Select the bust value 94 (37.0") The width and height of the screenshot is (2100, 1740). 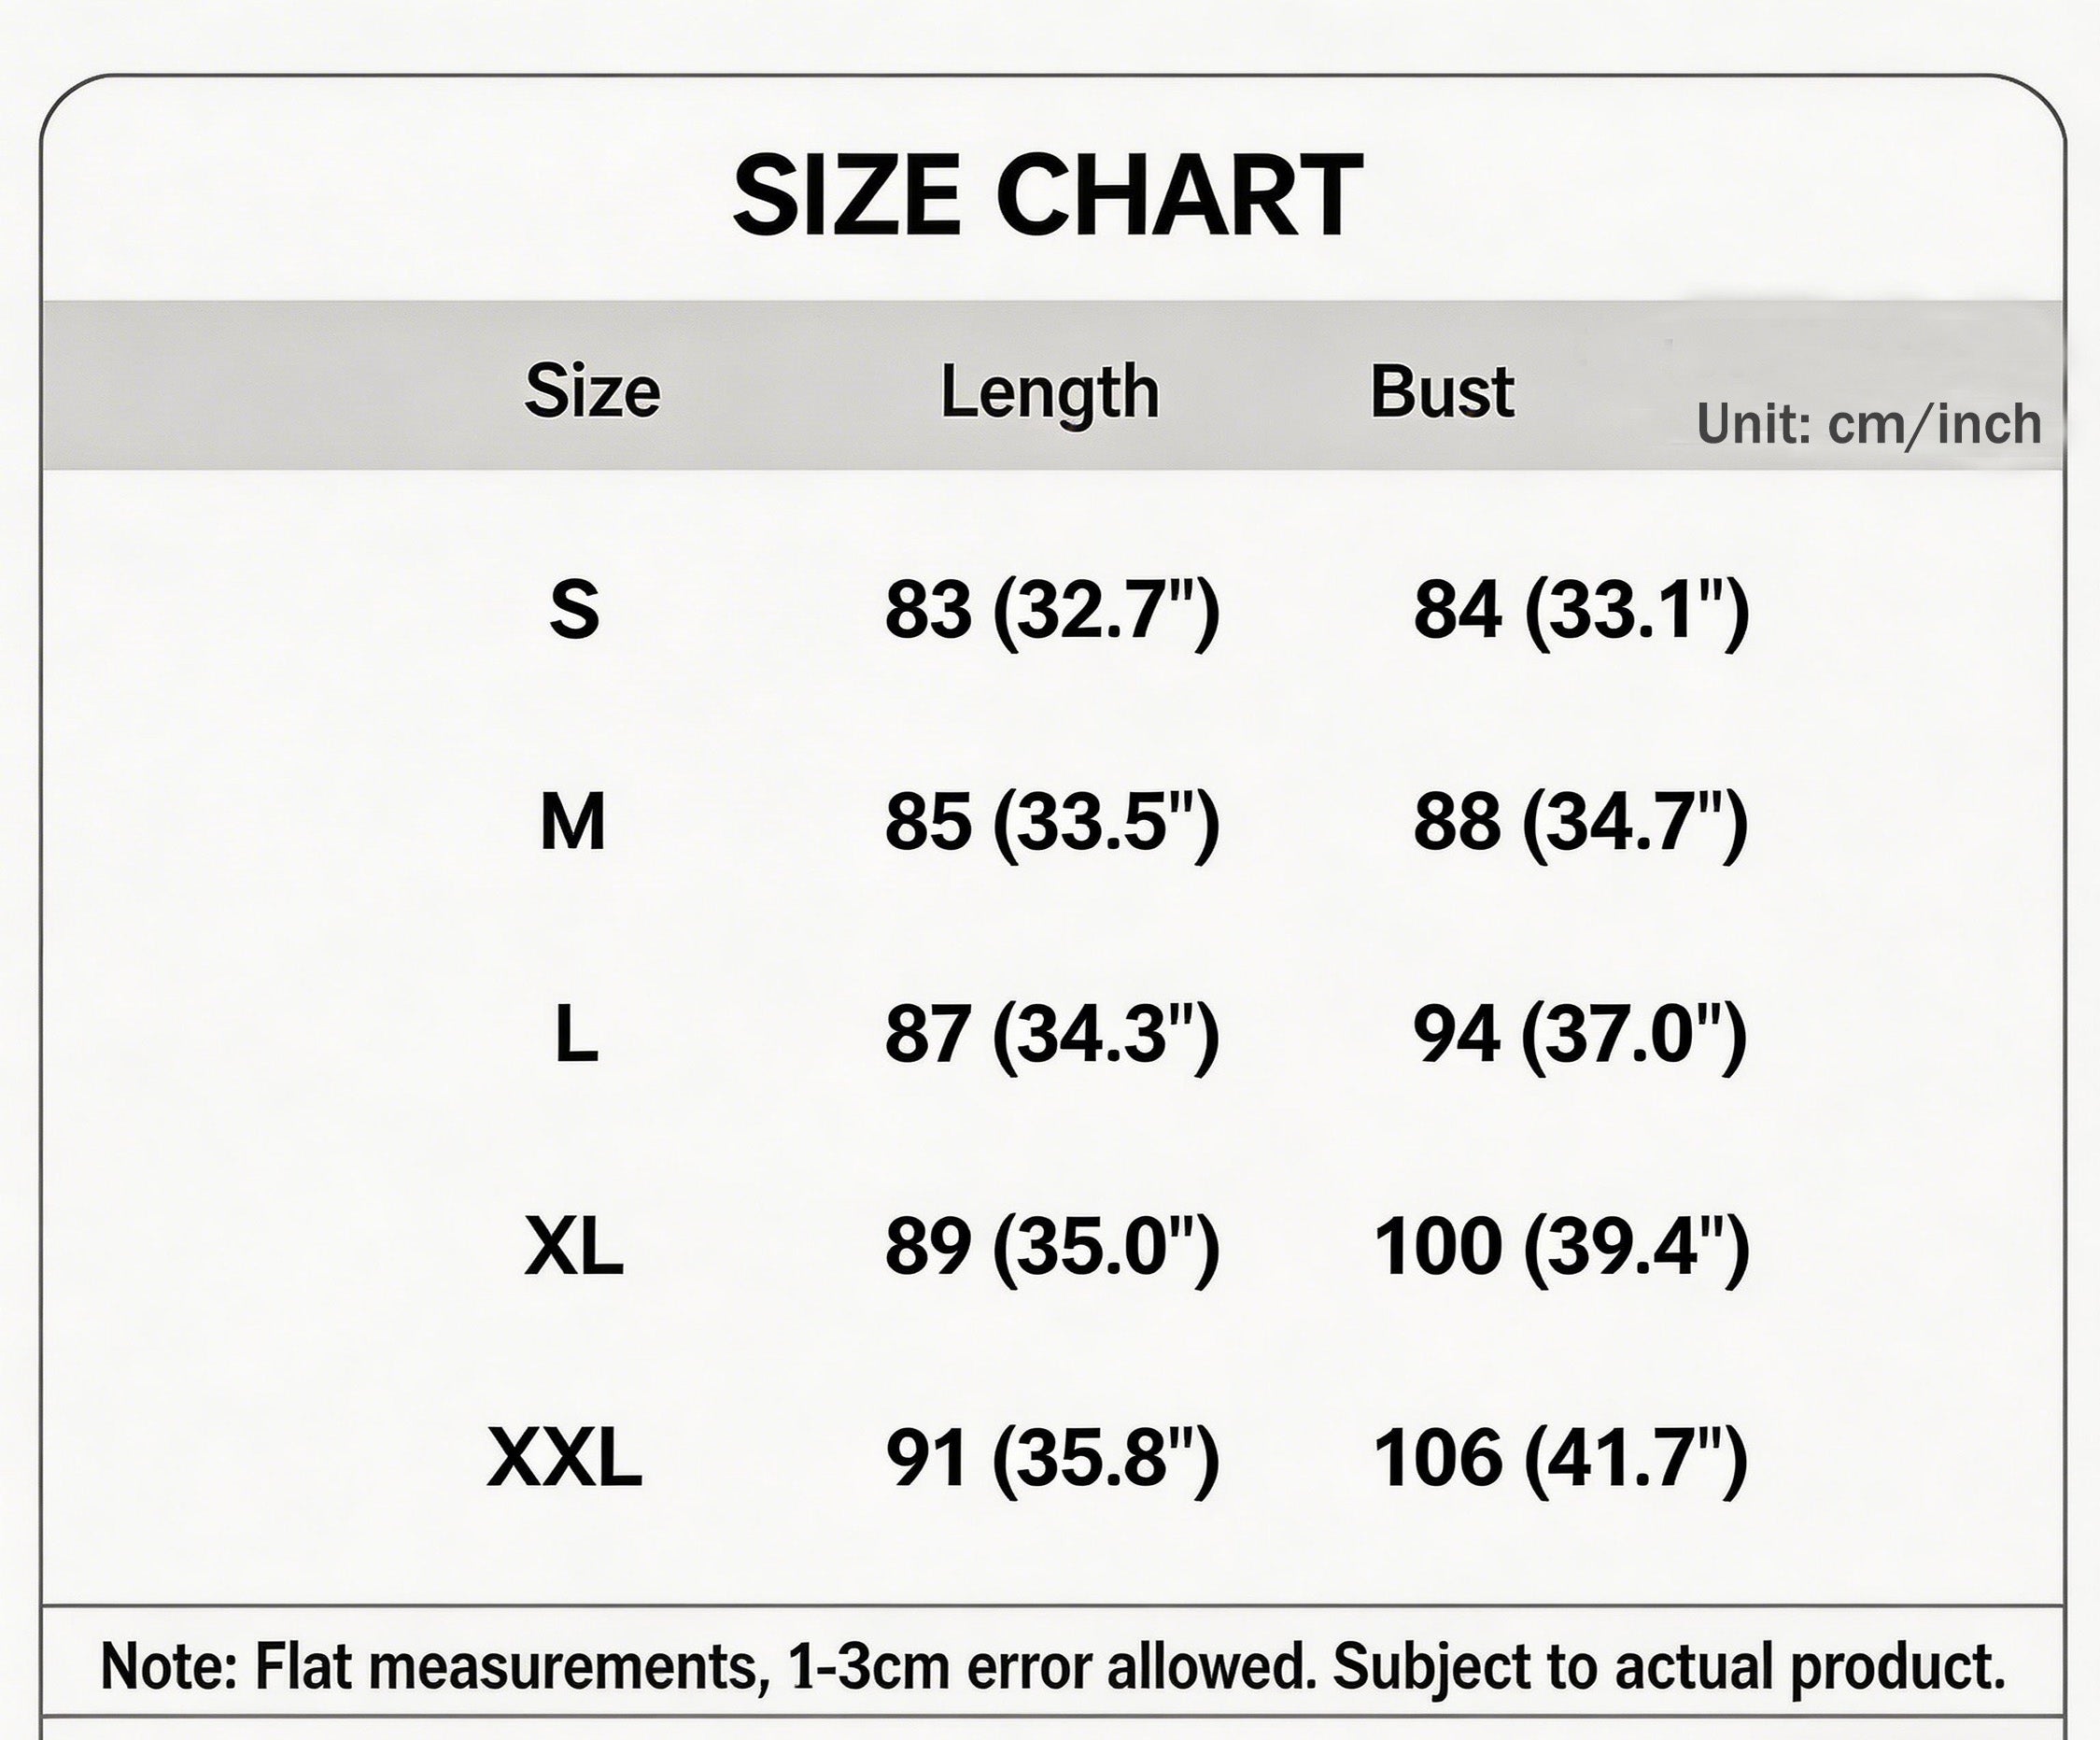(x=1580, y=1035)
